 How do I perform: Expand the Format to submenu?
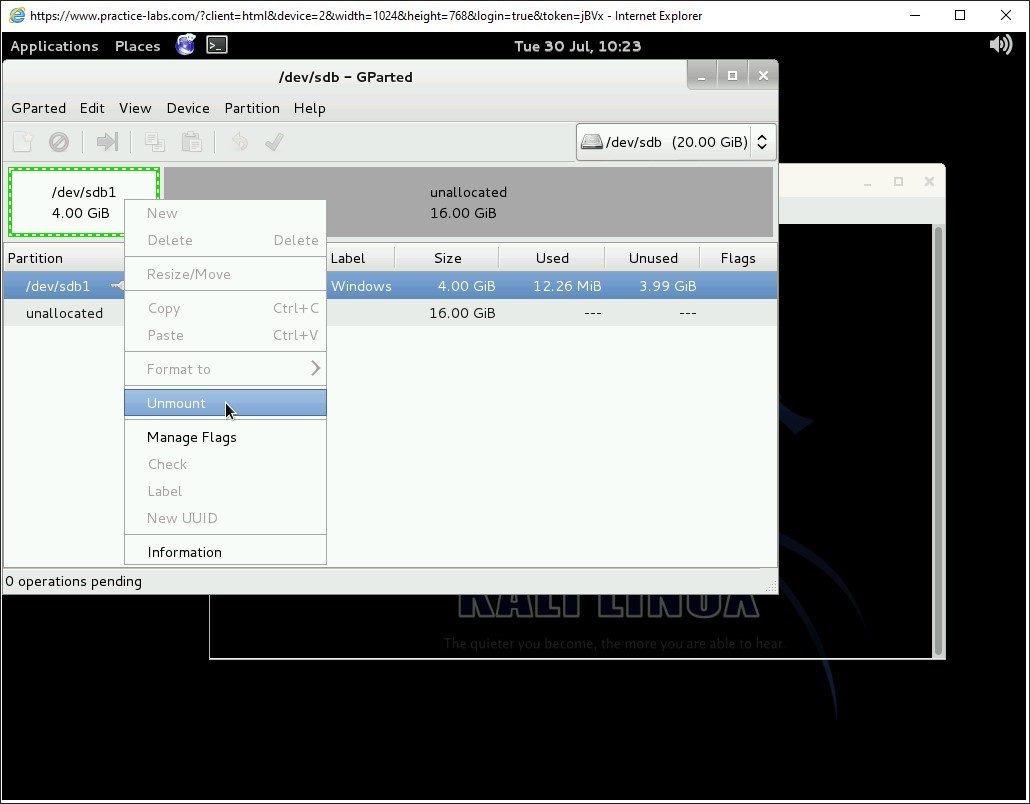click(225, 369)
